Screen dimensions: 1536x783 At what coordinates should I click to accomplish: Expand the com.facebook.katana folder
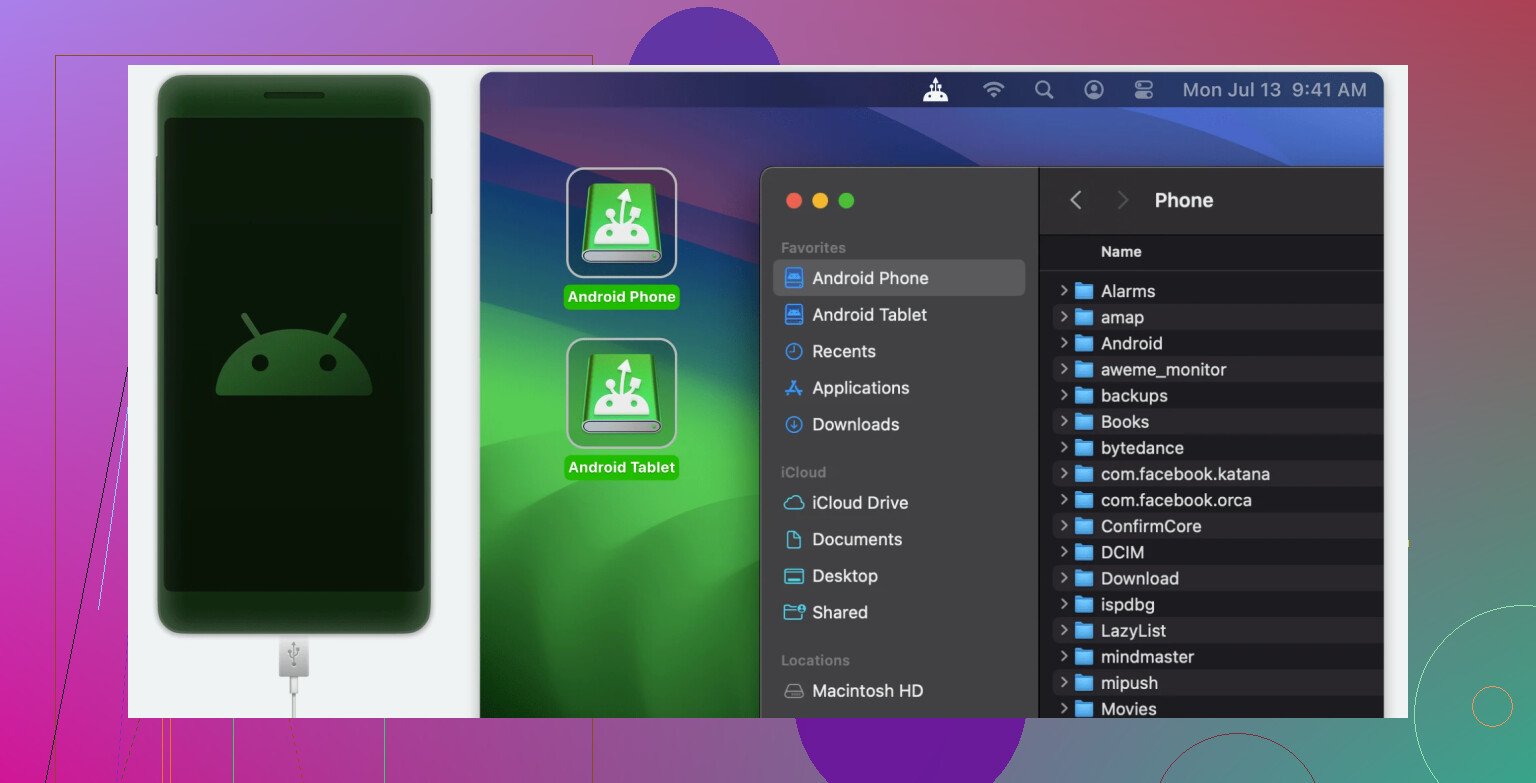[x=1064, y=474]
